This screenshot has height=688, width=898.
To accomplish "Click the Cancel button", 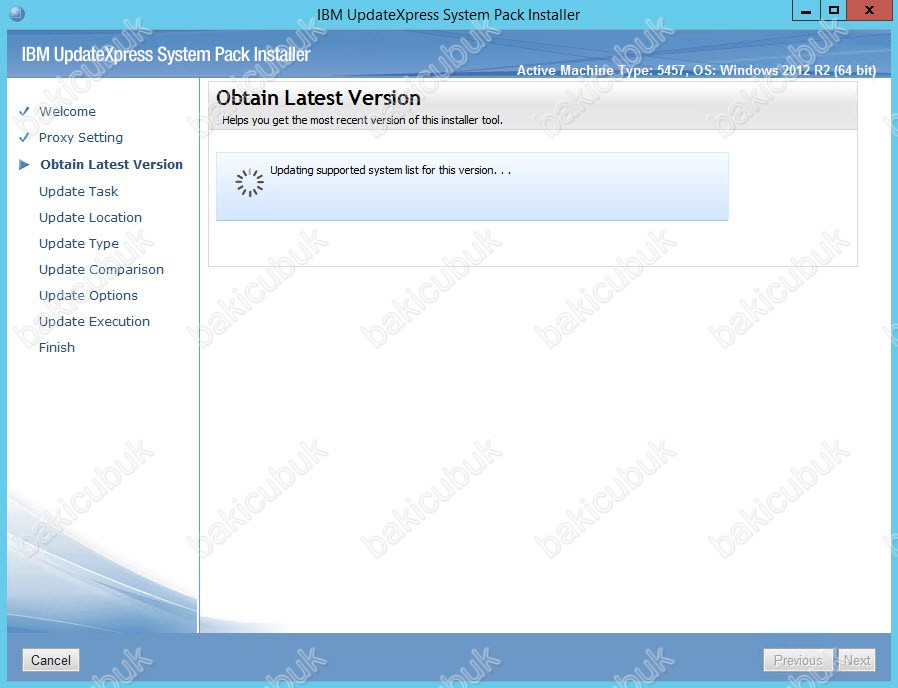I will click(50, 660).
